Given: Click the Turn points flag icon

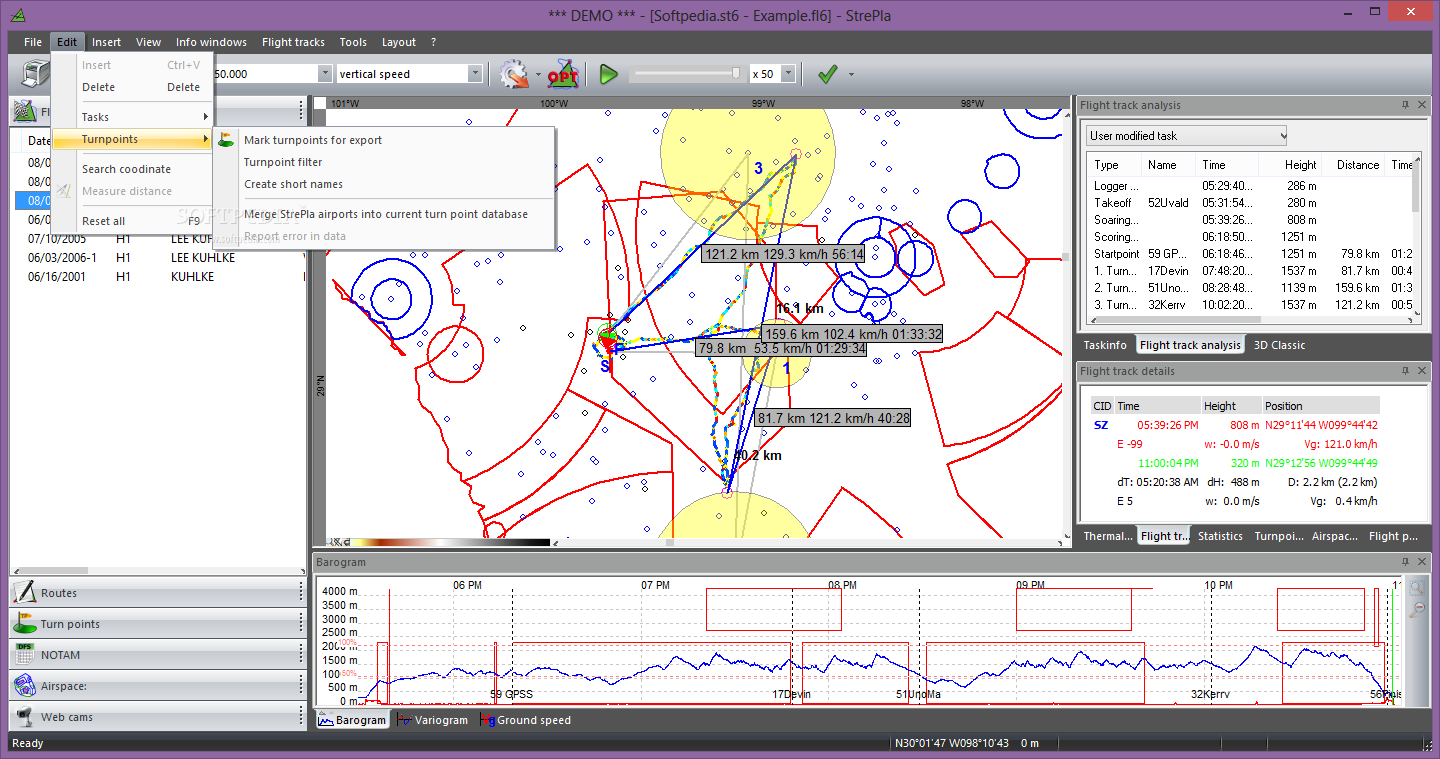Looking at the screenshot, I should click(25, 623).
